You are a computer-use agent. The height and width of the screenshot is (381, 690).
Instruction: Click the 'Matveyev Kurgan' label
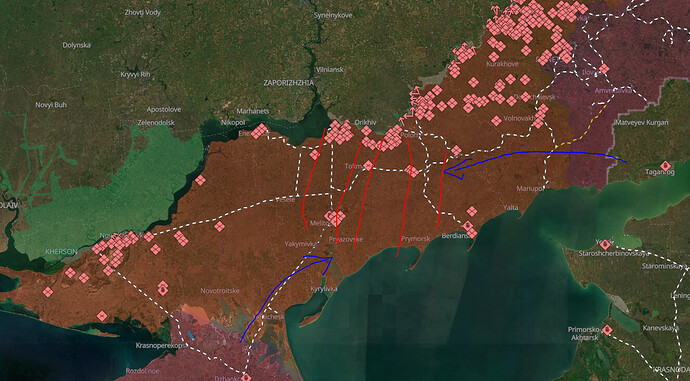[642, 122]
